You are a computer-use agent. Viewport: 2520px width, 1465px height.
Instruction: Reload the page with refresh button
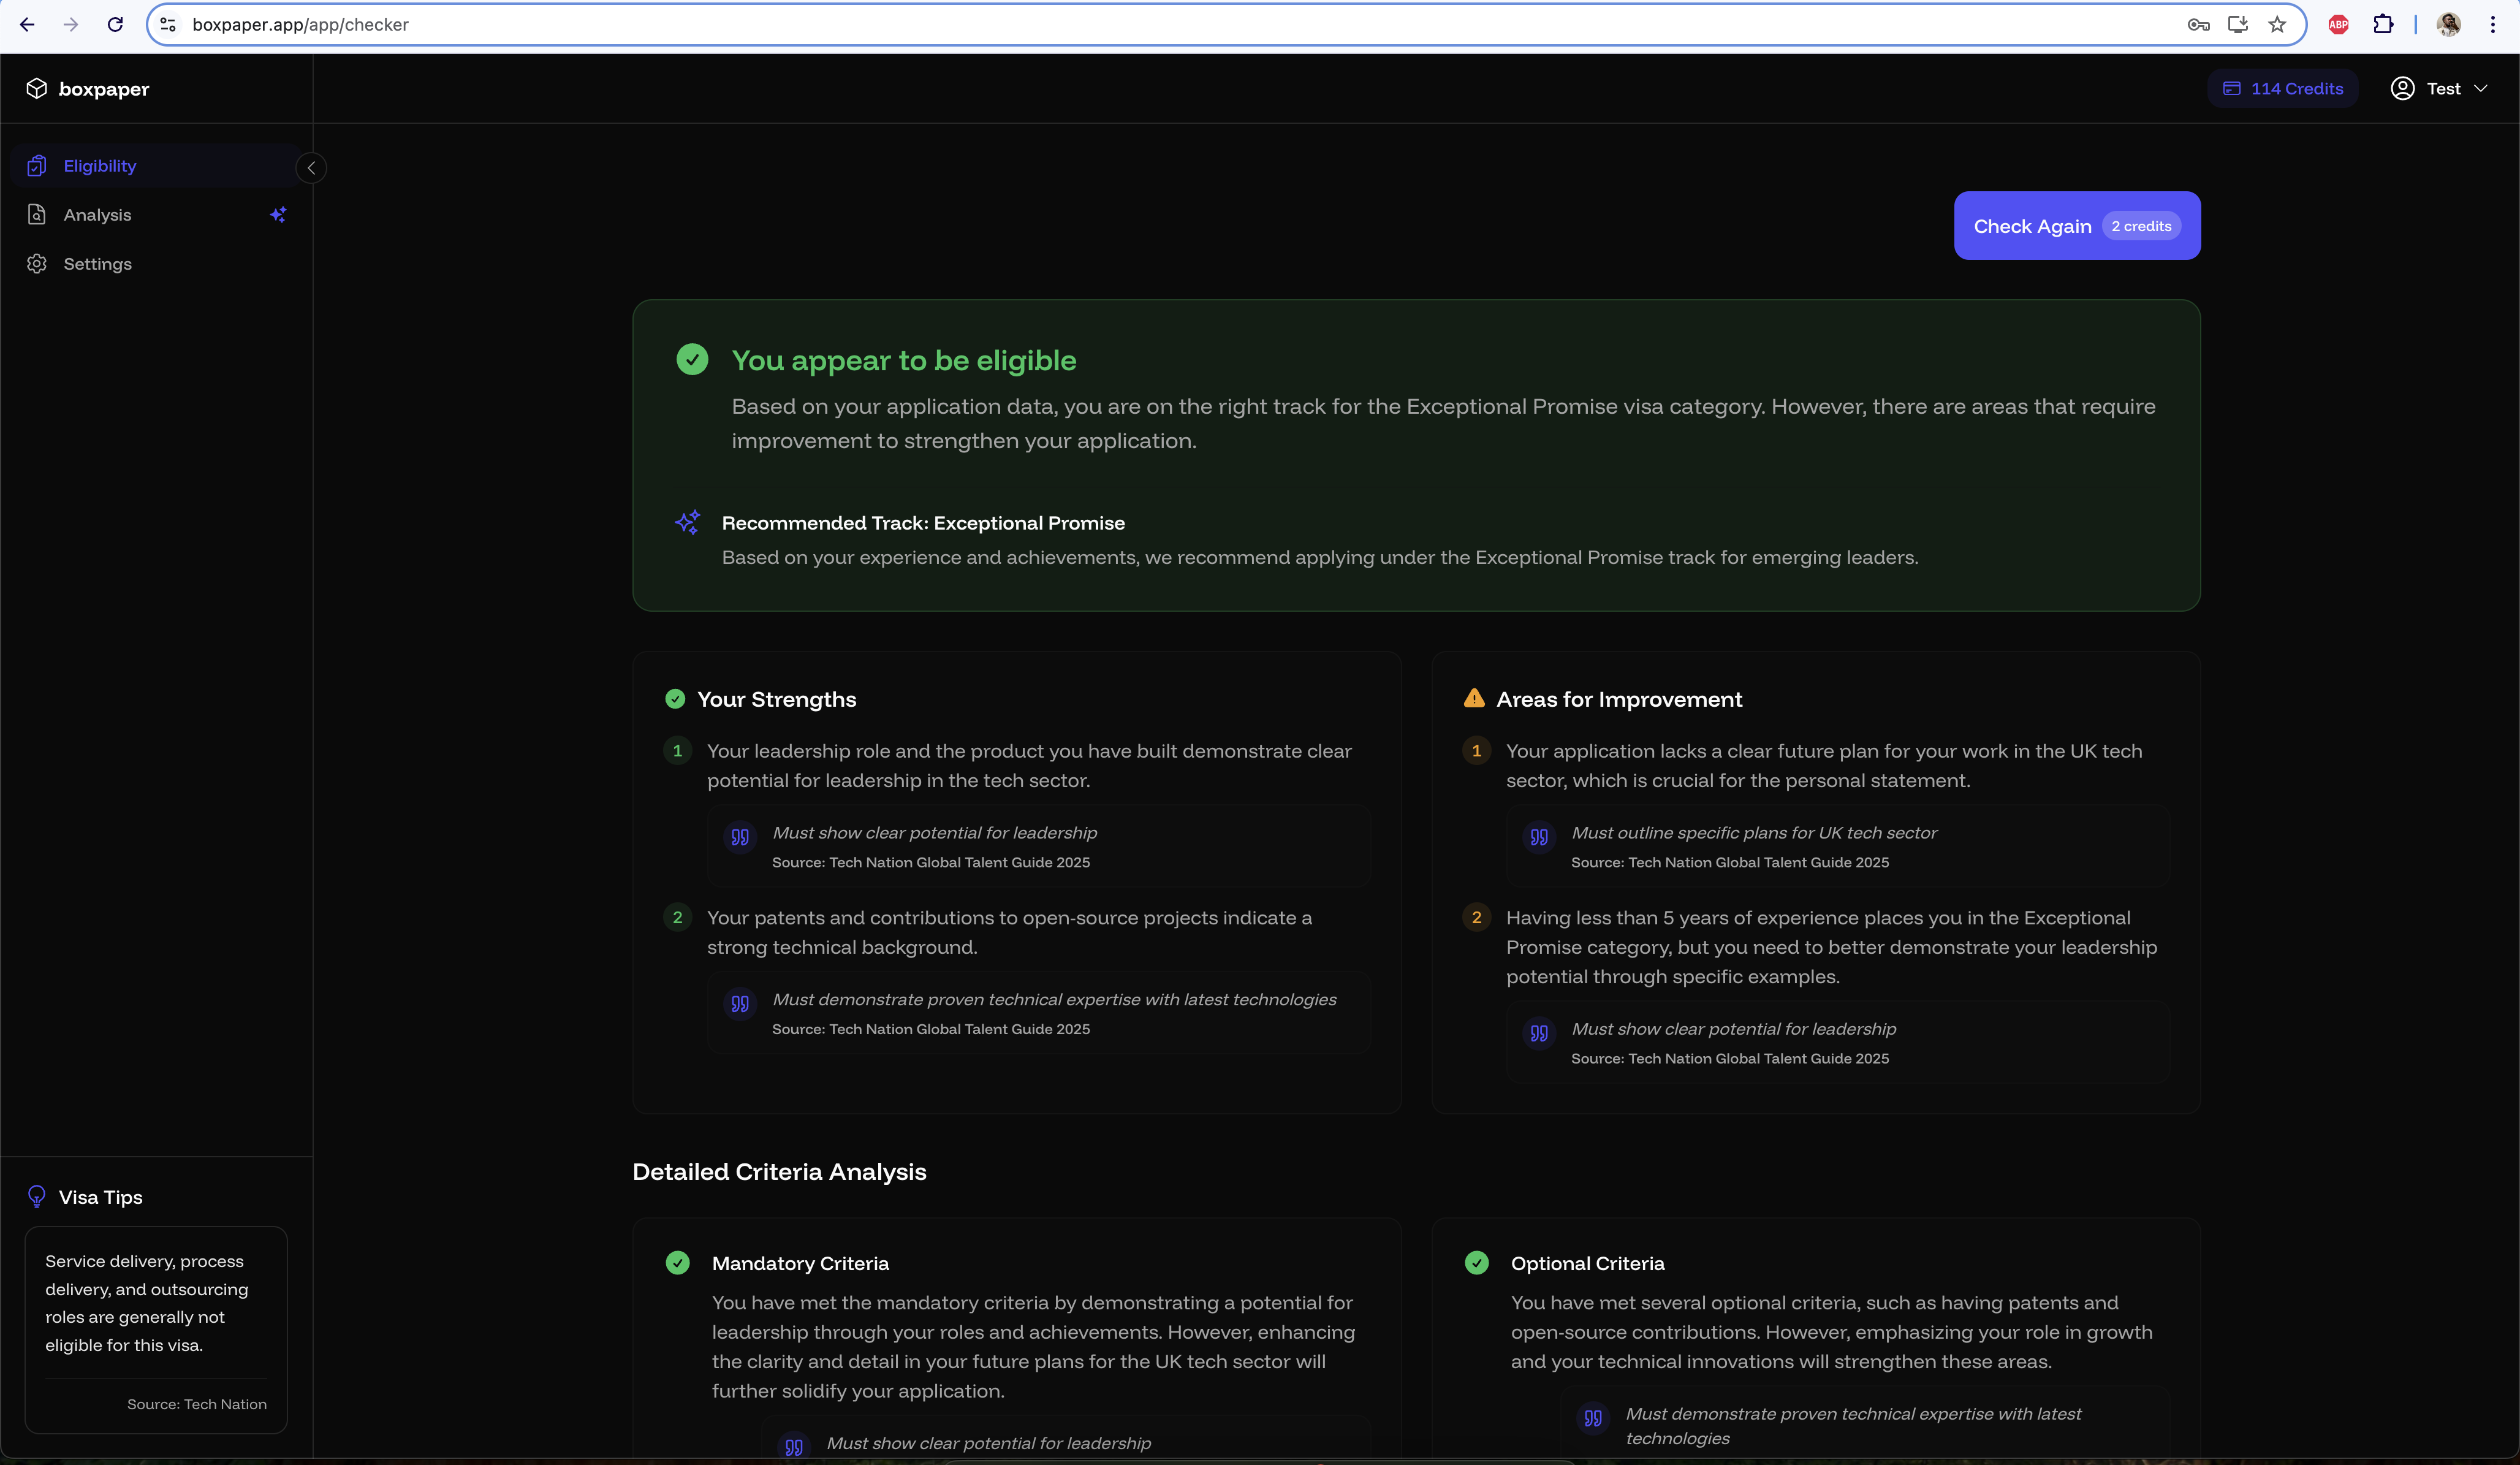pos(115,25)
